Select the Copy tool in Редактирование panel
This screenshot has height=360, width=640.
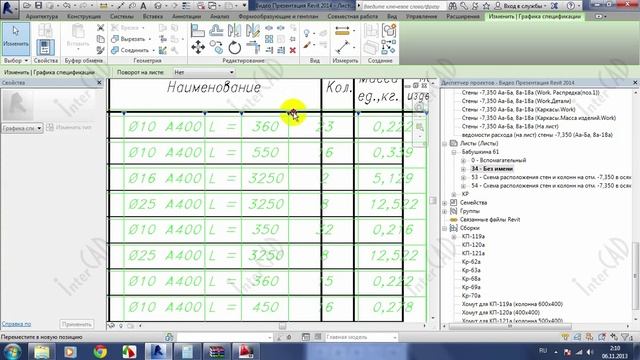coord(216,47)
